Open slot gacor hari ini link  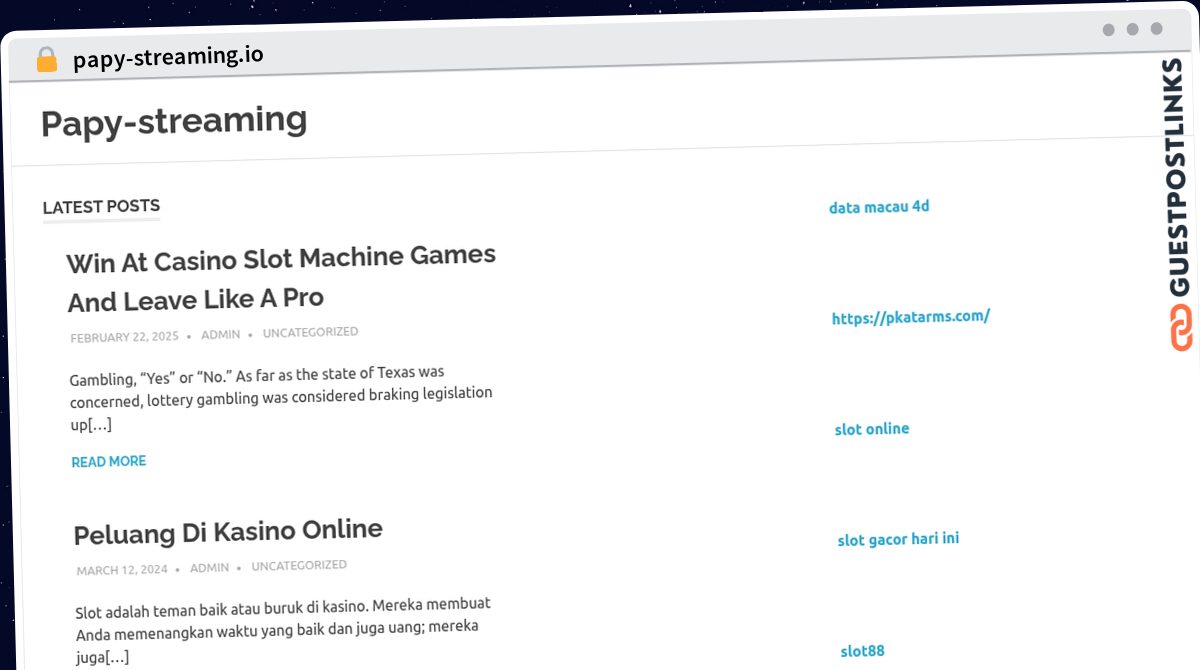point(898,539)
